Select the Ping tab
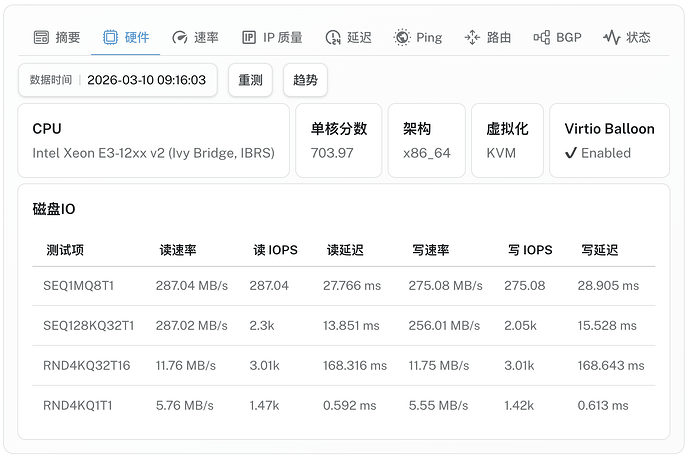 (418, 37)
